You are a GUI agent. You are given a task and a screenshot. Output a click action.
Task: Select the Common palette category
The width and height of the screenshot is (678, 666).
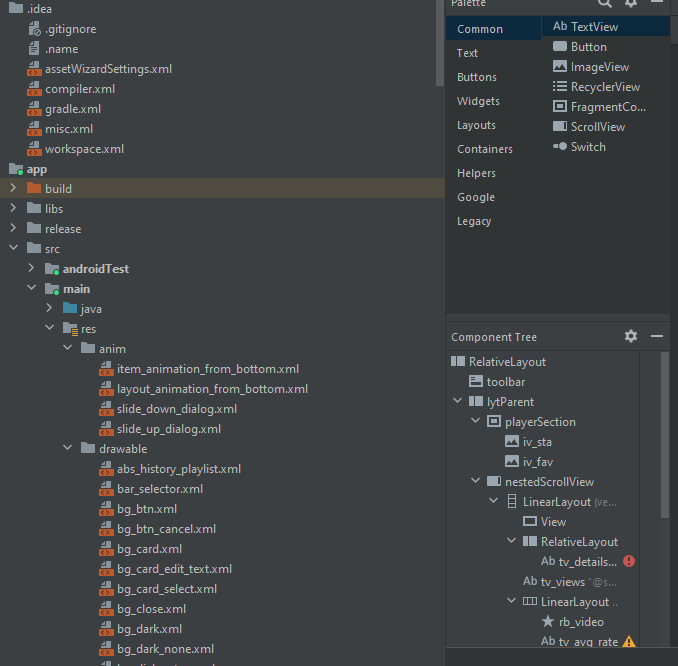(x=493, y=29)
